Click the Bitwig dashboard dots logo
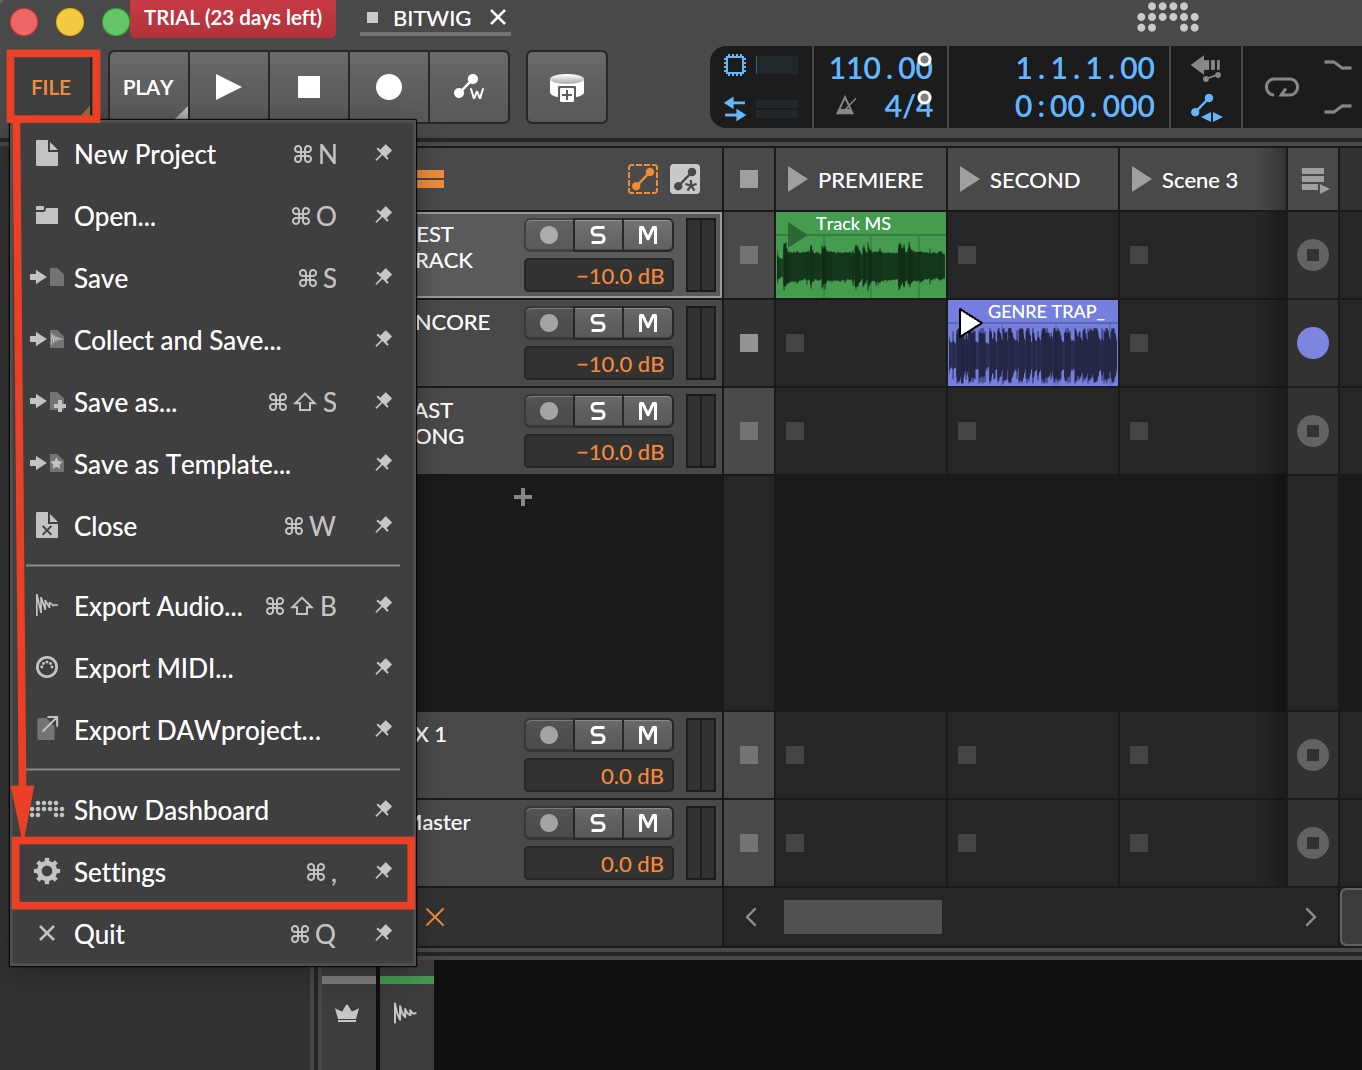Viewport: 1362px width, 1070px height. (1168, 18)
